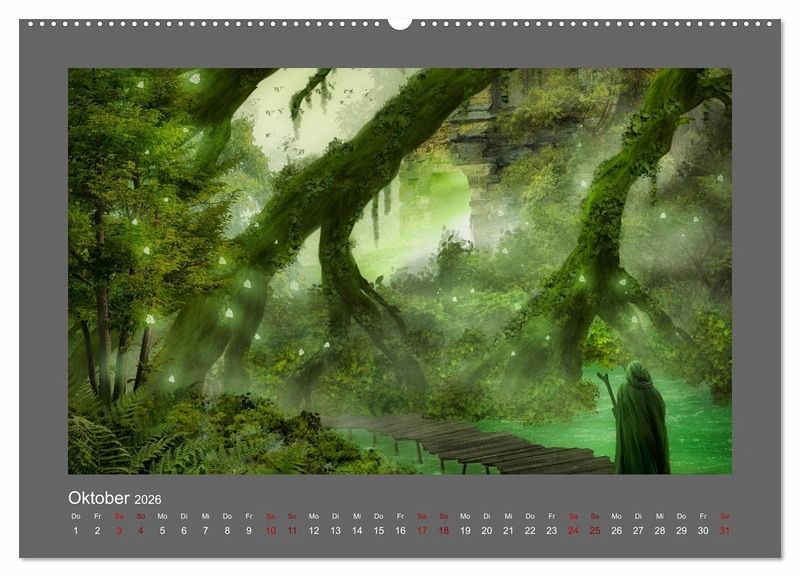Select the year 2026 text

[147, 500]
